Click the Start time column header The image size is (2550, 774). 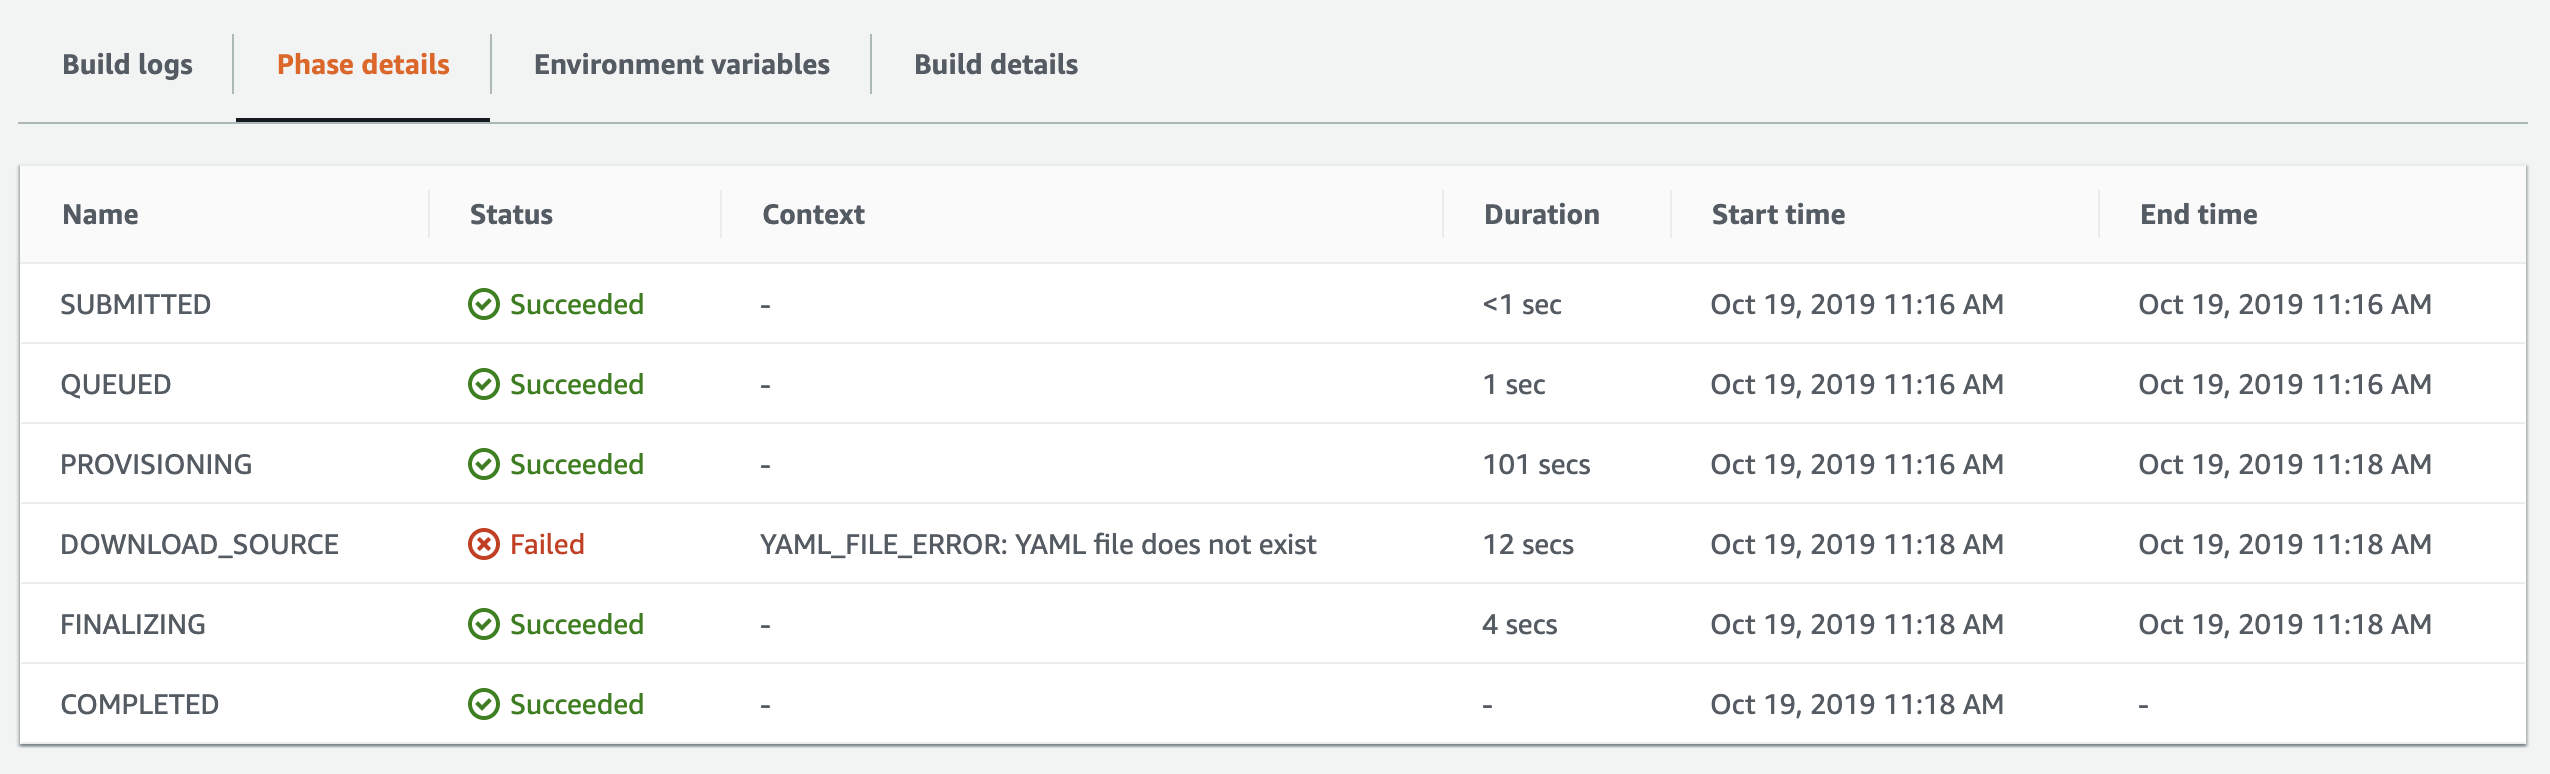[1778, 214]
